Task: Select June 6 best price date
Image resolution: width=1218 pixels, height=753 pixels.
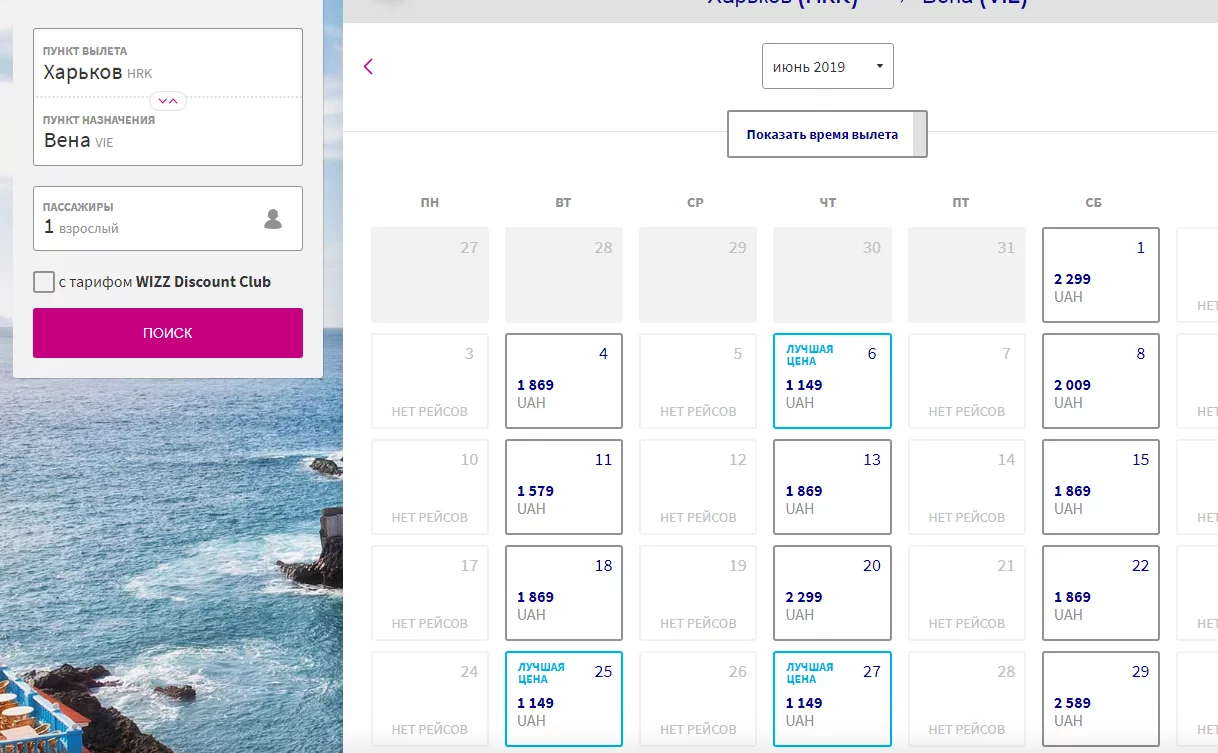Action: (x=832, y=381)
